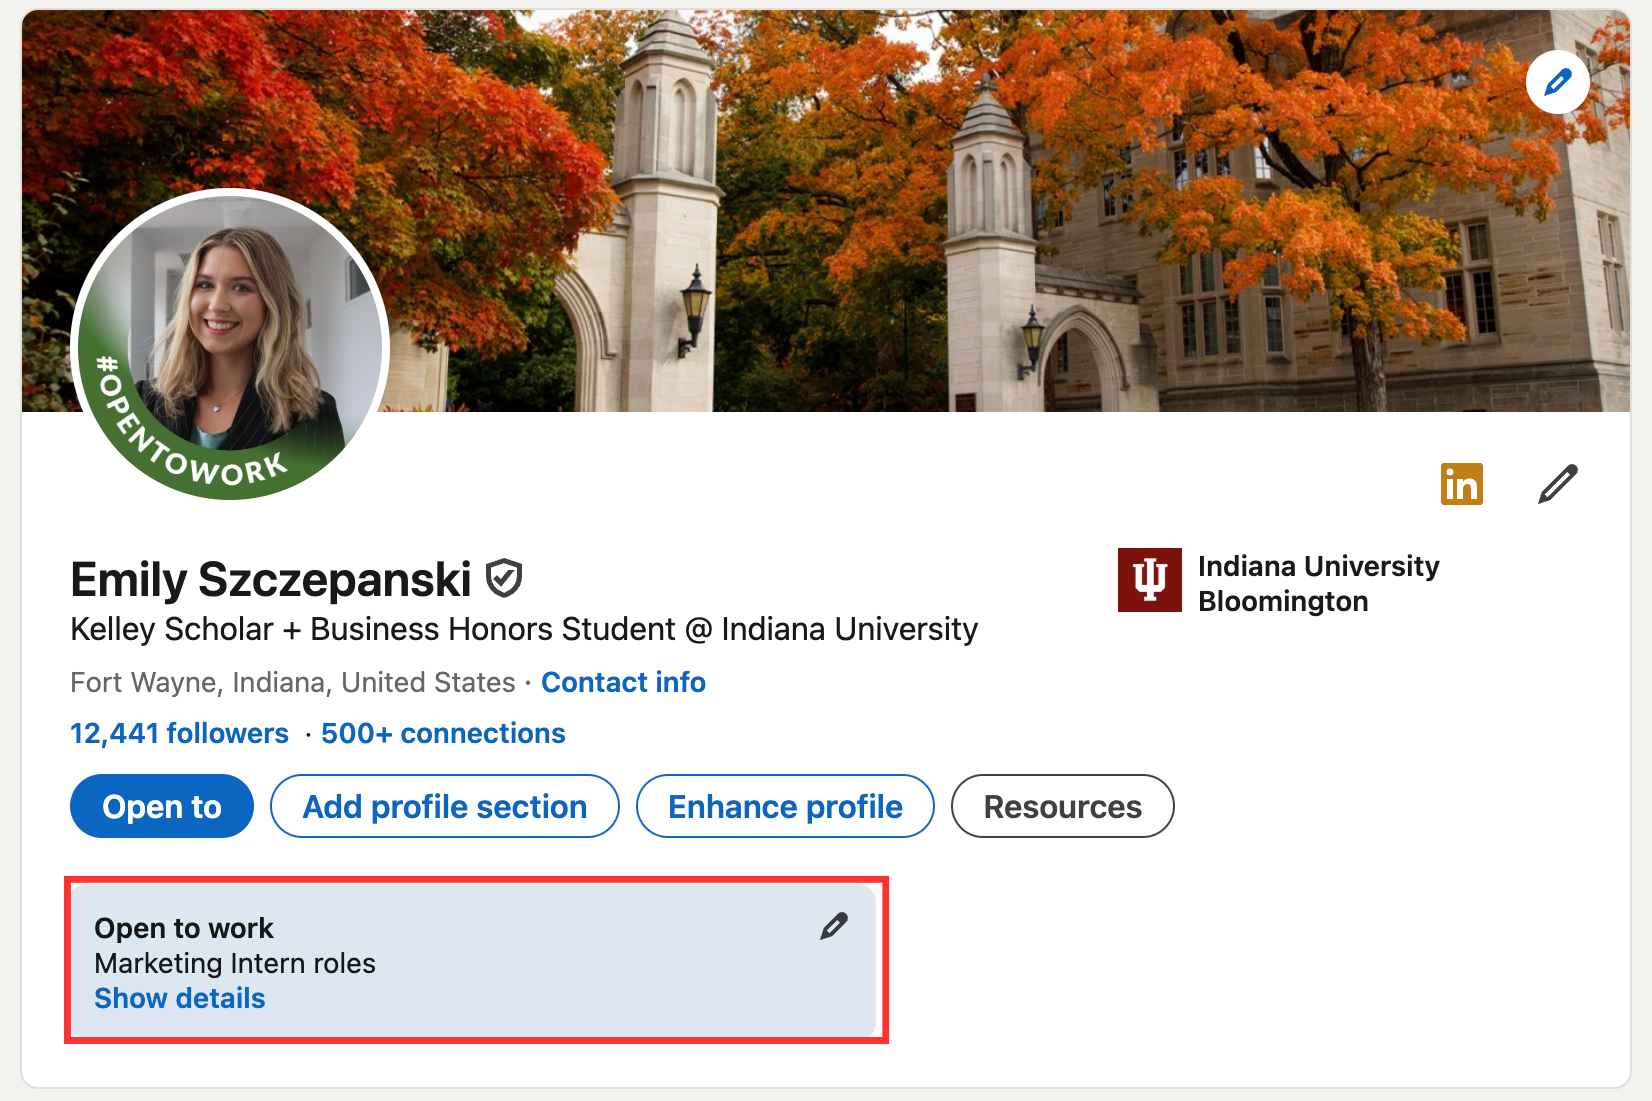Click the Enhance profile button
The height and width of the screenshot is (1101, 1652).
(785, 806)
